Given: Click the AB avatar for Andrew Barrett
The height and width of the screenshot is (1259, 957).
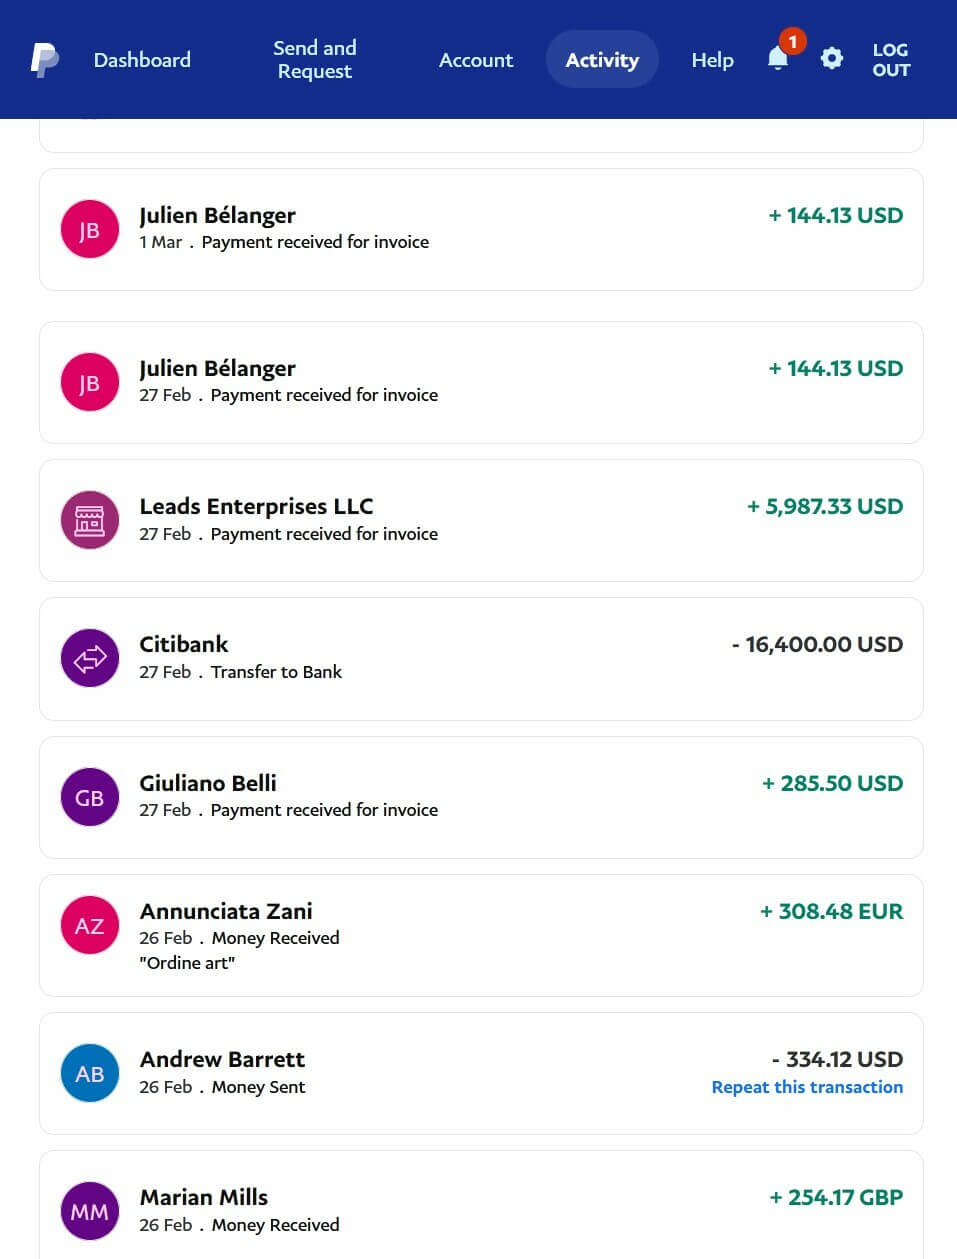Looking at the screenshot, I should 90,1073.
